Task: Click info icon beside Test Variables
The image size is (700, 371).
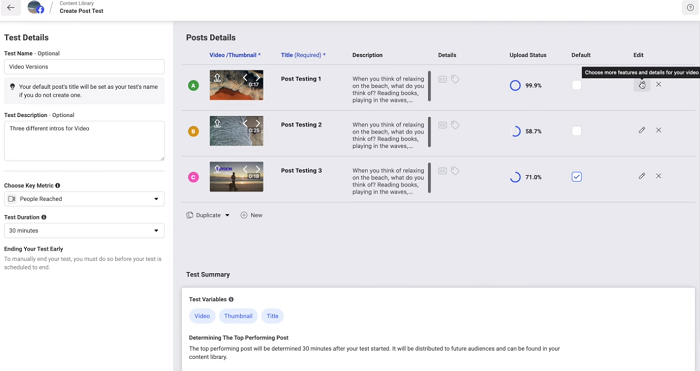Action: [x=231, y=299]
